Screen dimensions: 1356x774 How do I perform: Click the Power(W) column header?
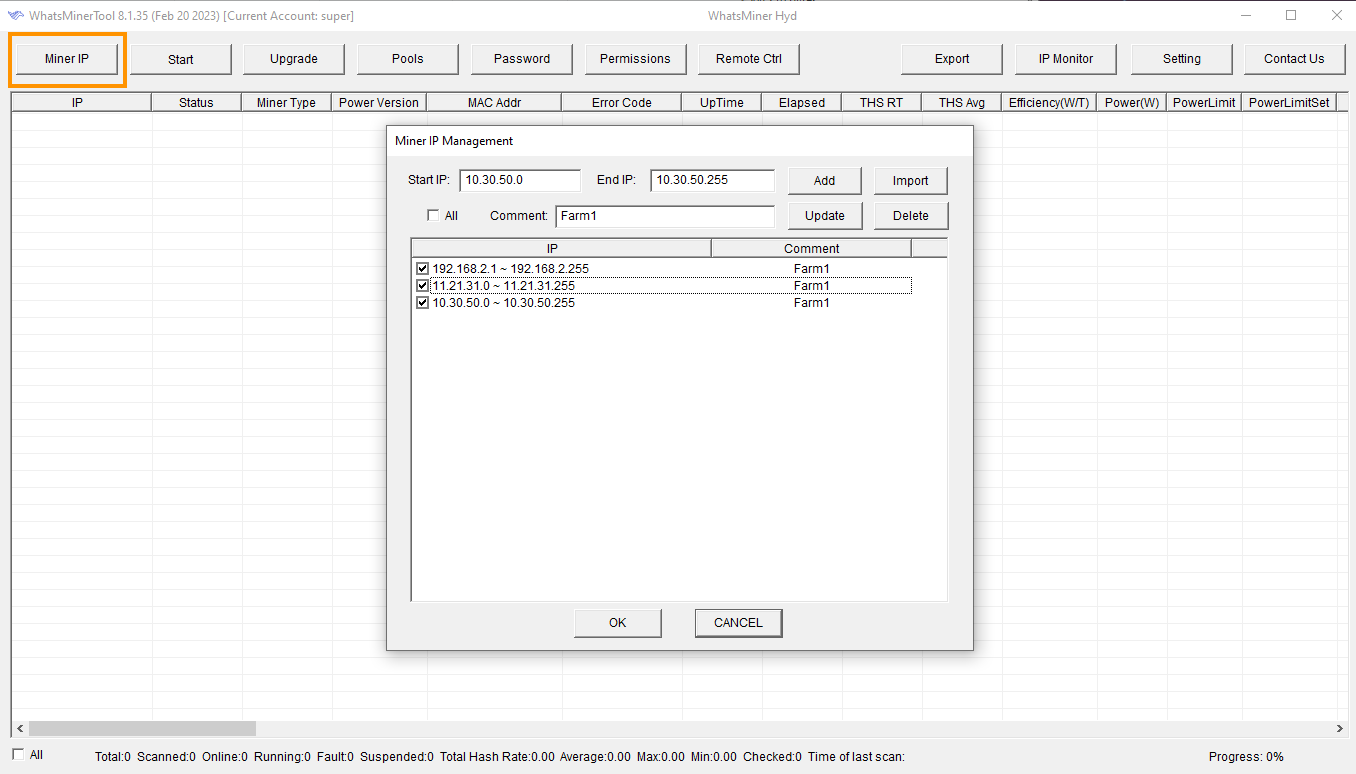click(1132, 102)
